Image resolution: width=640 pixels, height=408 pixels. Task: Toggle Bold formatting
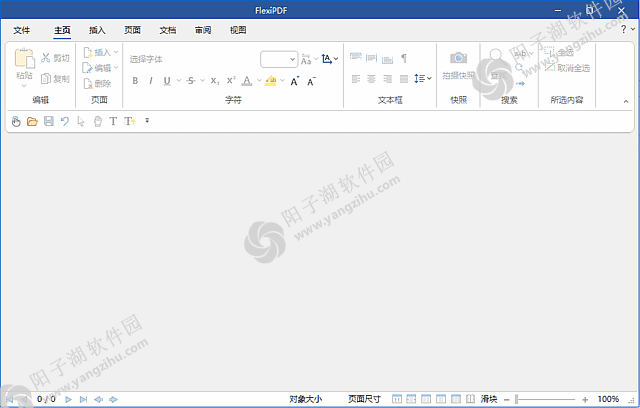pos(135,81)
